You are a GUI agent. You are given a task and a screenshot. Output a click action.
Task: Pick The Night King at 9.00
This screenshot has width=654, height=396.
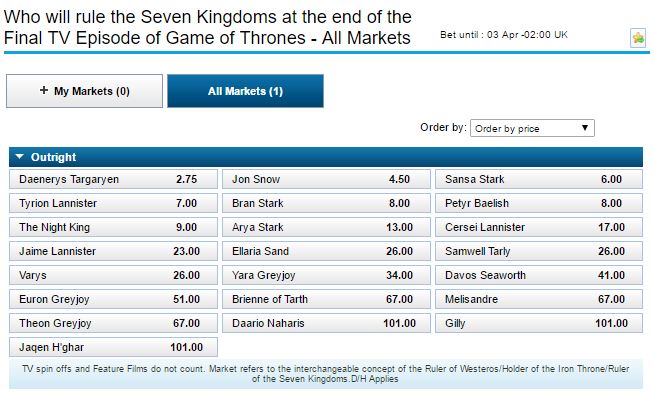[x=113, y=227]
